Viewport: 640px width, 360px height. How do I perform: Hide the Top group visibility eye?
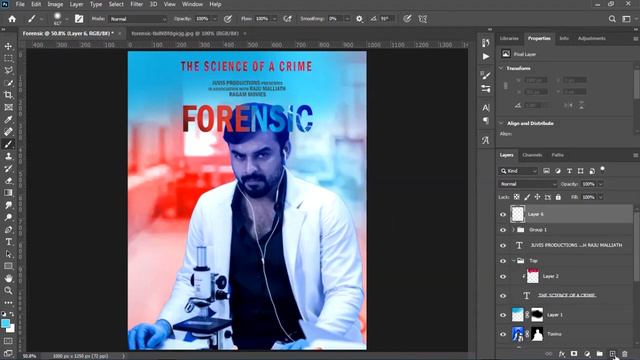[x=503, y=261]
